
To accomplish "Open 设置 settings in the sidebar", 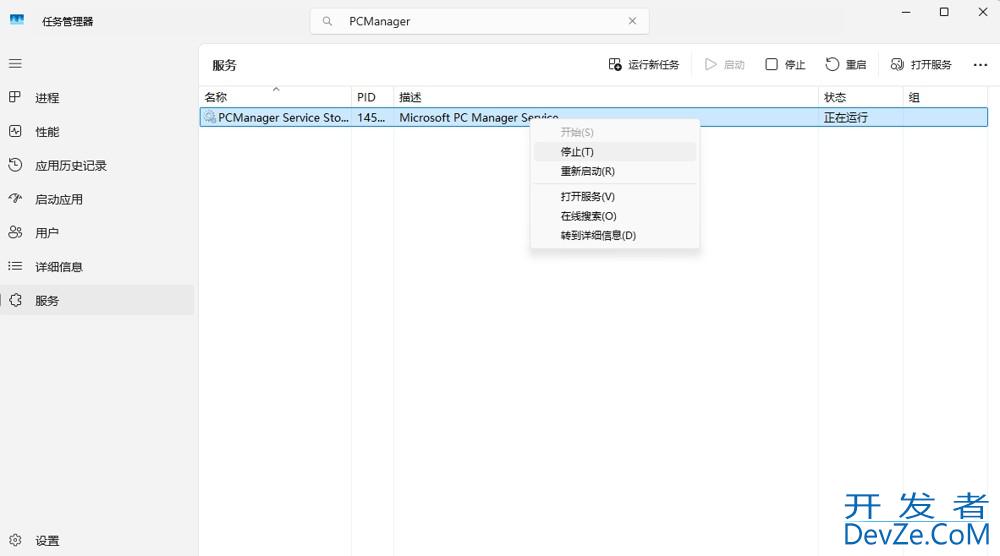I will point(97,541).
